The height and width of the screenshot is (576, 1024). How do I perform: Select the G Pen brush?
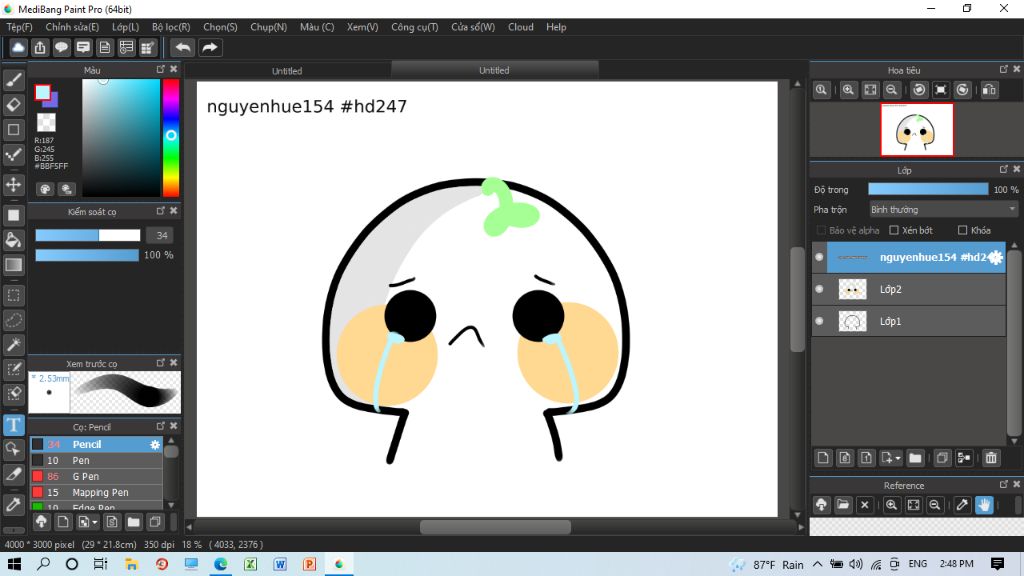96,476
